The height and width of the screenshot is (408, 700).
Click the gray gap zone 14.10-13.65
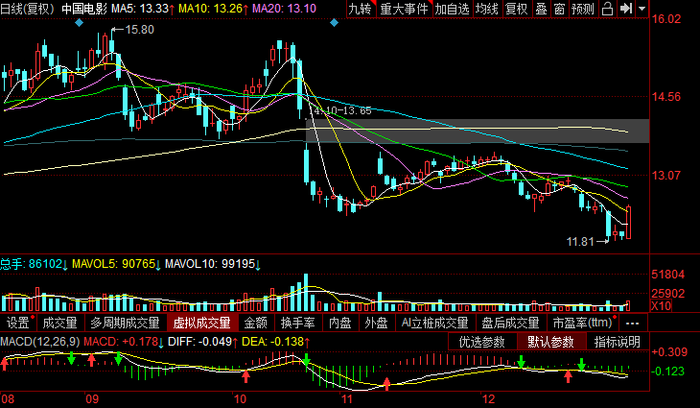point(477,131)
